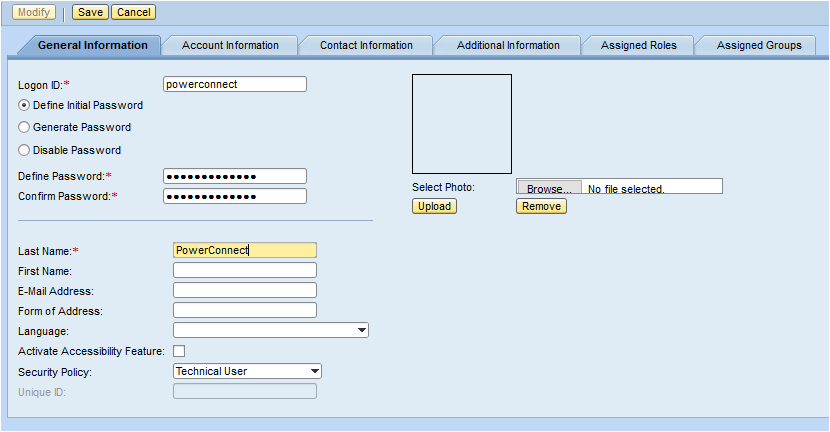Image resolution: width=830 pixels, height=432 pixels.
Task: Focus the First Name input field
Action: point(244,271)
